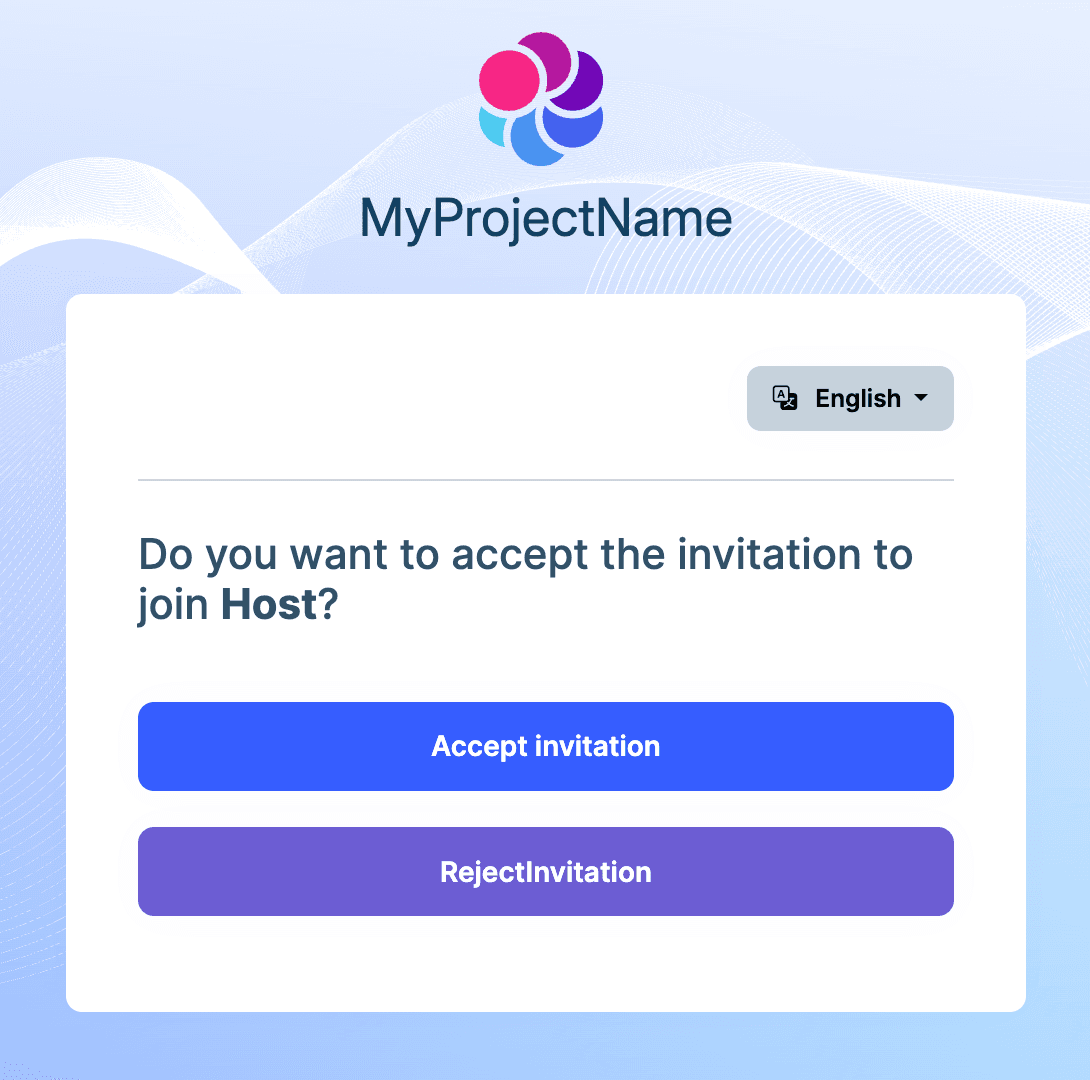The image size is (1090, 1080).
Task: Accept the invitation to join Host
Action: click(x=545, y=746)
